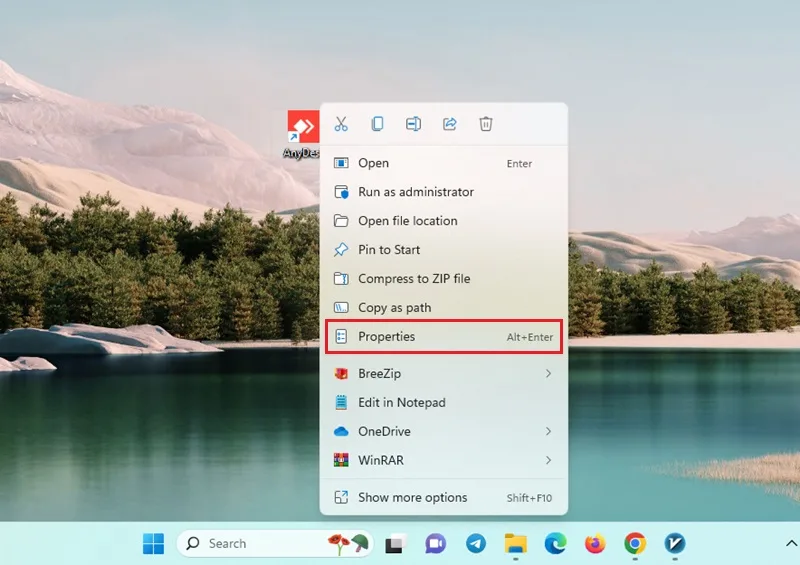Open File Explorer from the taskbar
The width and height of the screenshot is (800, 565).
pos(515,544)
